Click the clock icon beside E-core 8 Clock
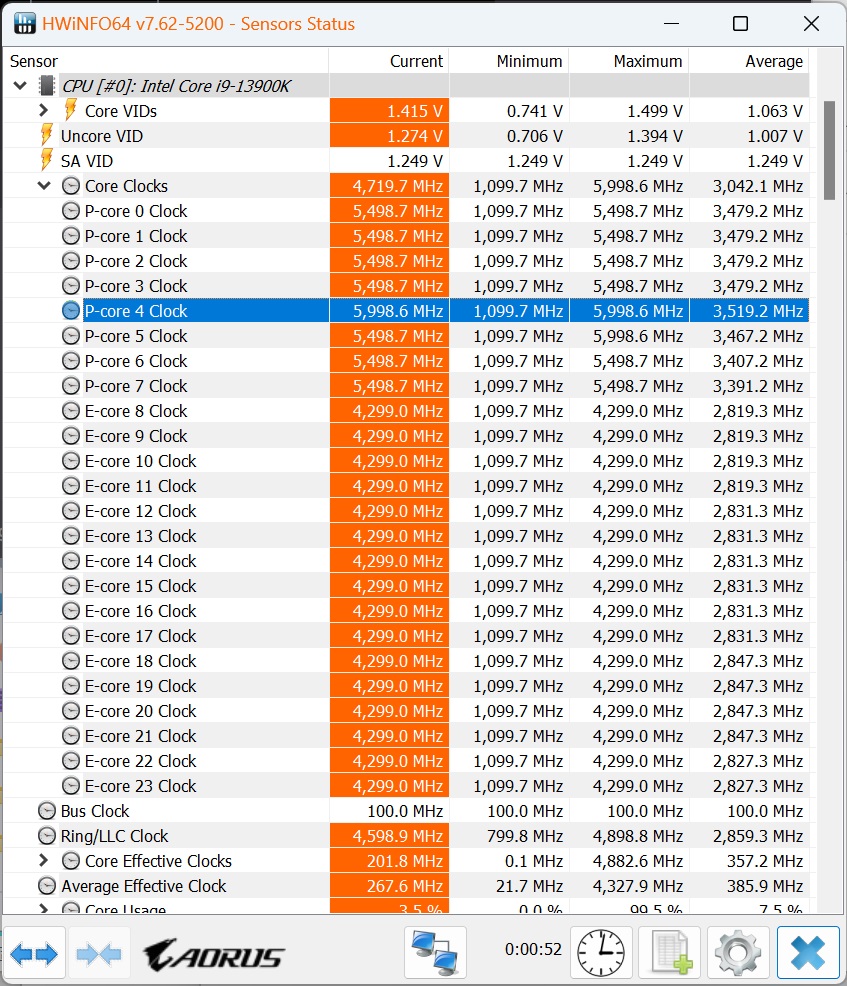Screen dimensions: 847x986 point(71,411)
